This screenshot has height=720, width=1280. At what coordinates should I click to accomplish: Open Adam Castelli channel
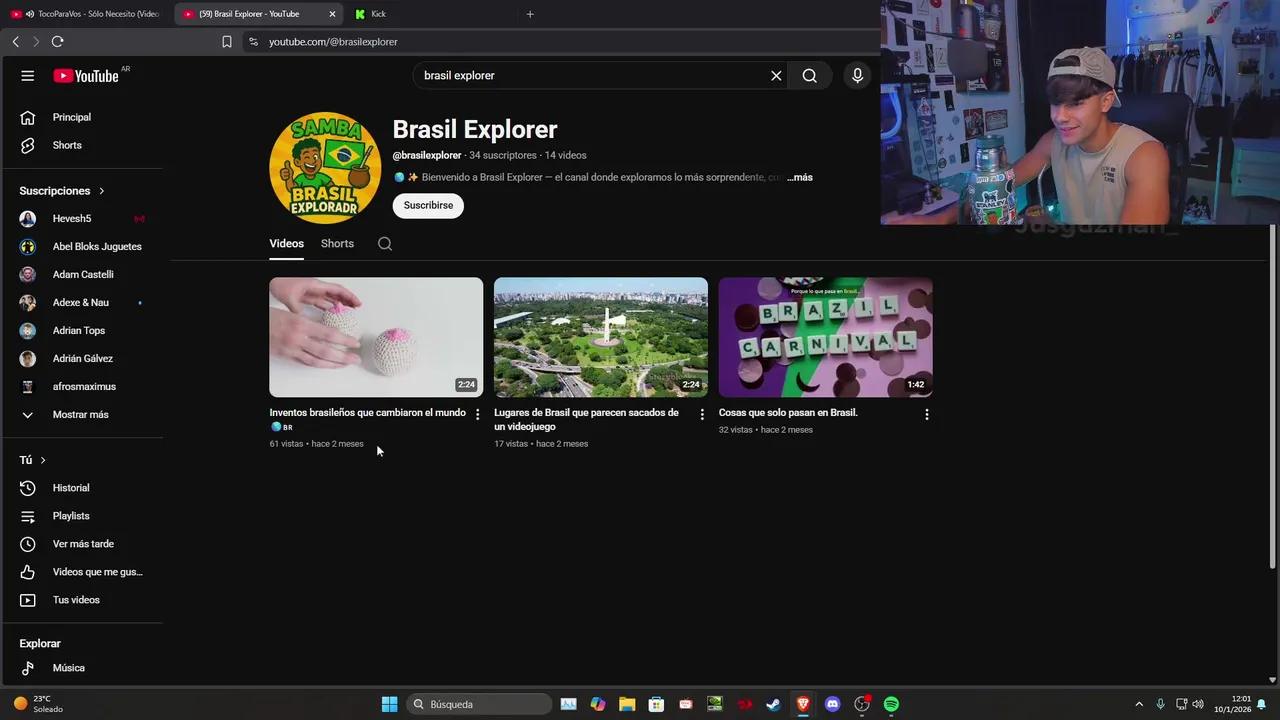pos(82,274)
